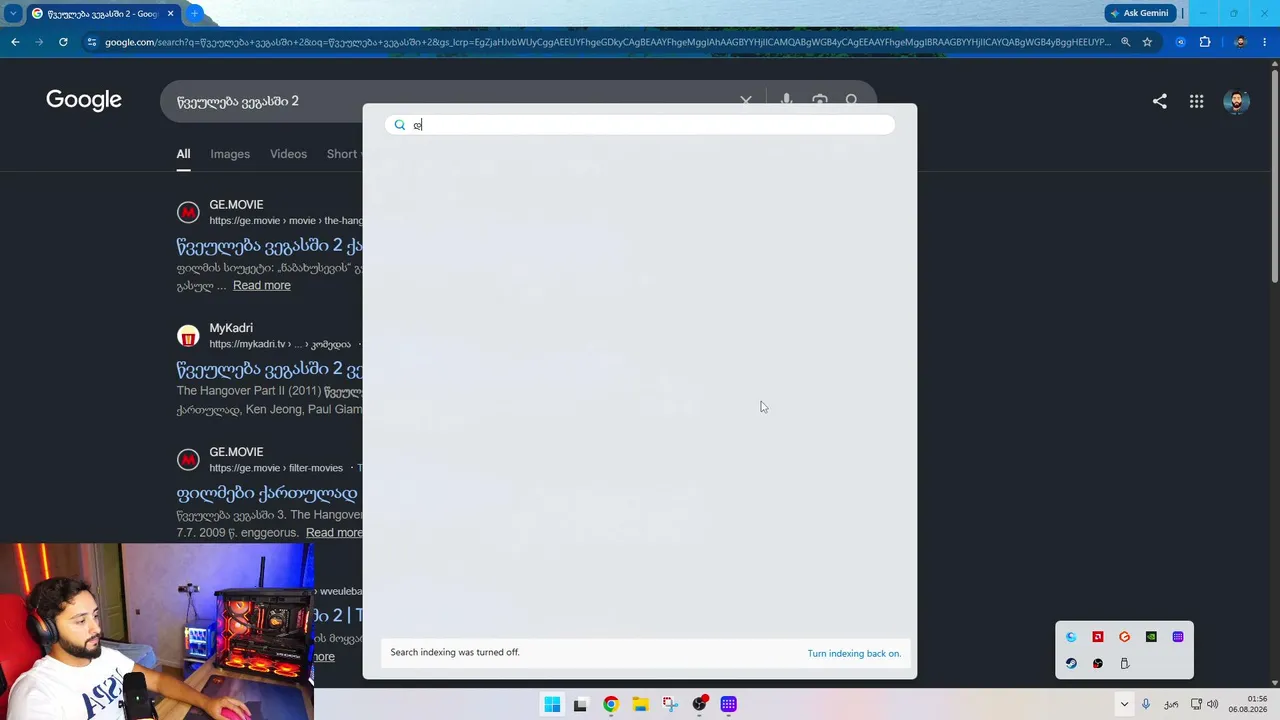Click Turn indexing back on link

854,653
